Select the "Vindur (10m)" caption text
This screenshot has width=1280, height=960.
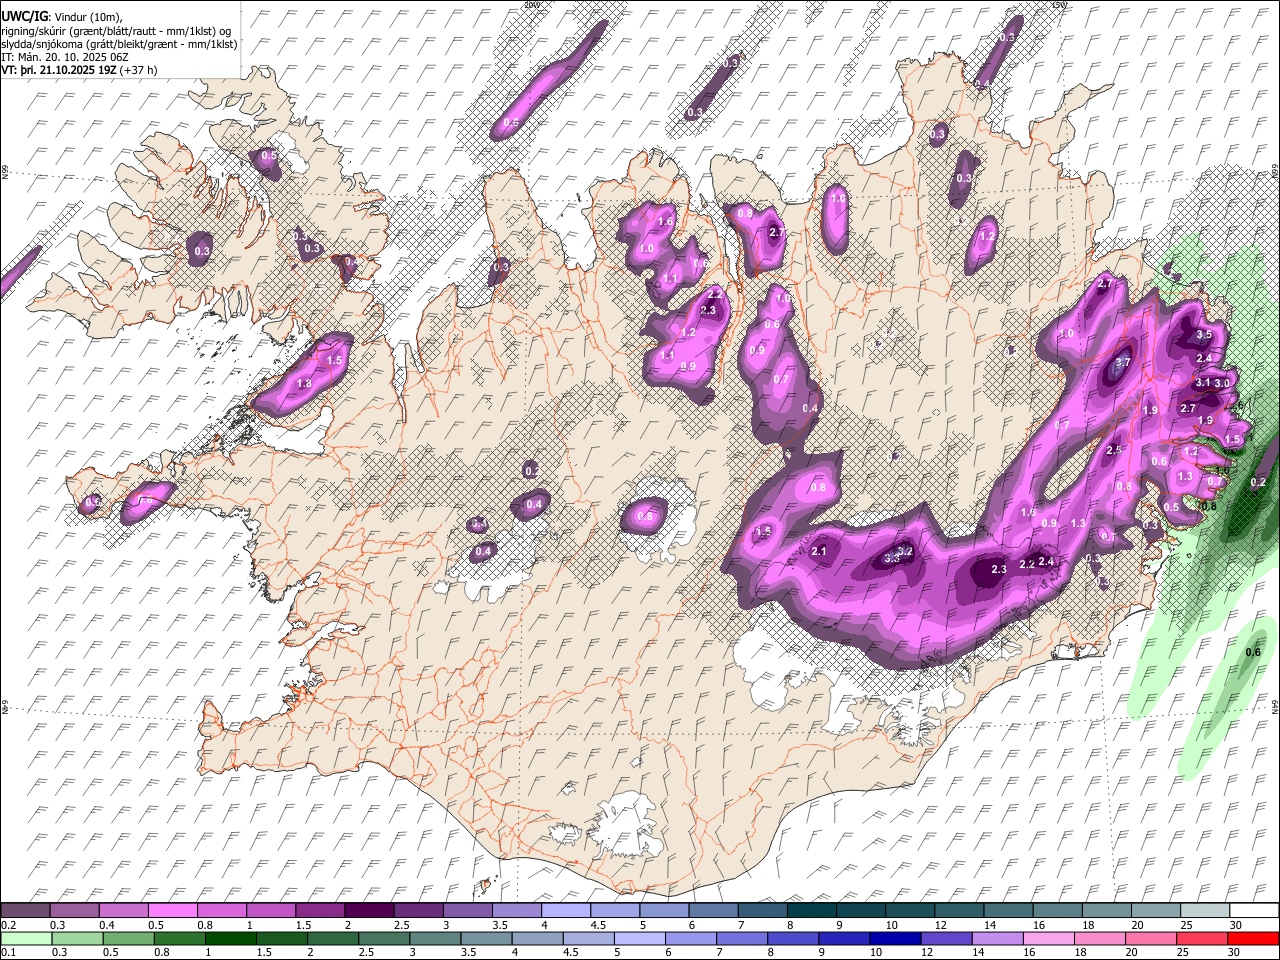(x=86, y=17)
